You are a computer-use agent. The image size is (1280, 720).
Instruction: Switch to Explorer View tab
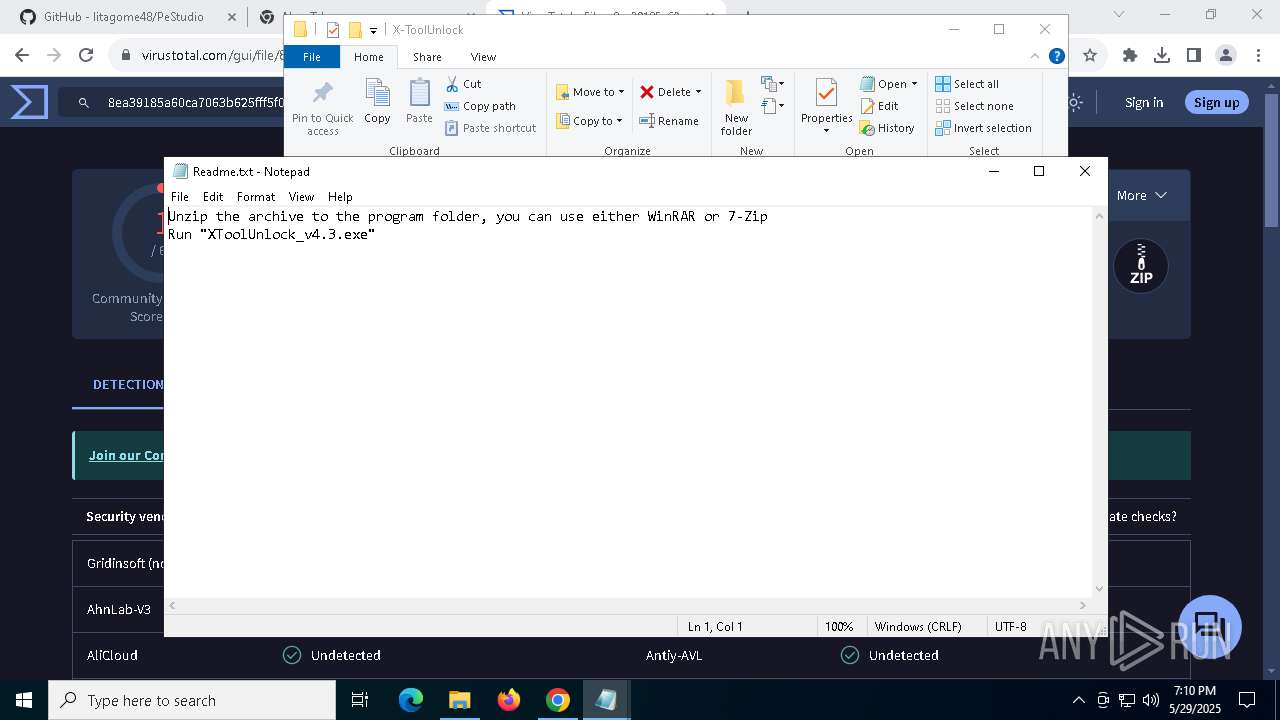pos(483,57)
